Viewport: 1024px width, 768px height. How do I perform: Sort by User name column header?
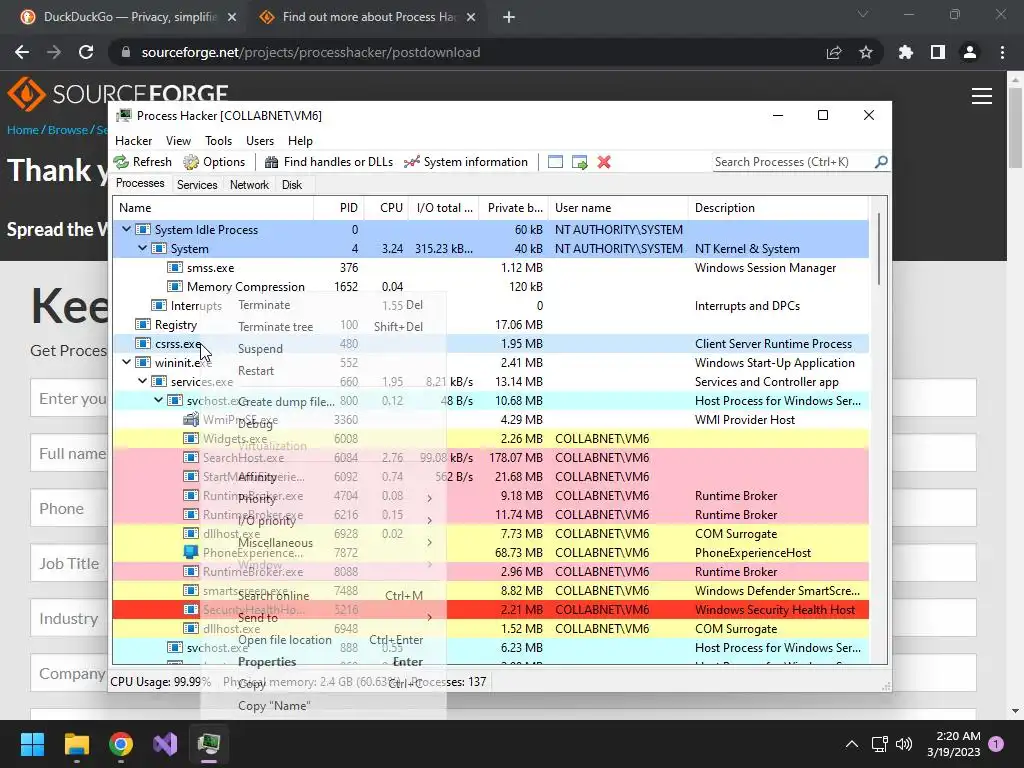[x=618, y=208]
